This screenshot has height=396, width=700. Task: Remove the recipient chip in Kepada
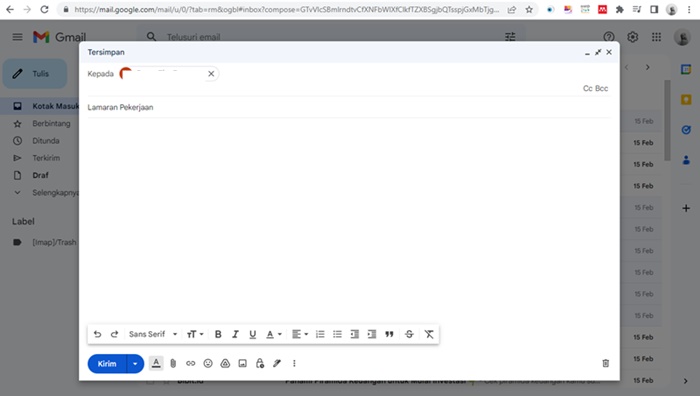[211, 74]
